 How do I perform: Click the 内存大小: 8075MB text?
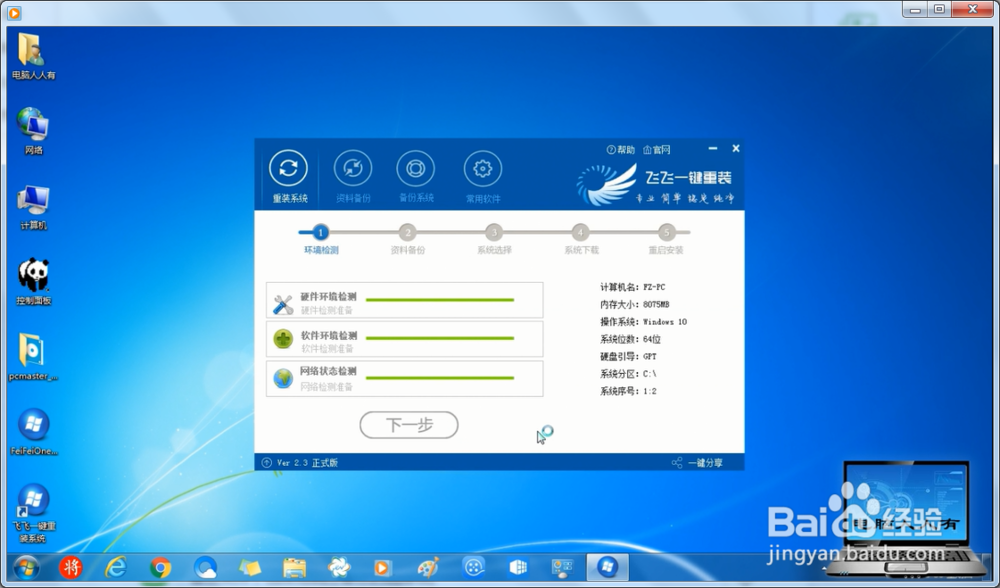tap(635, 304)
